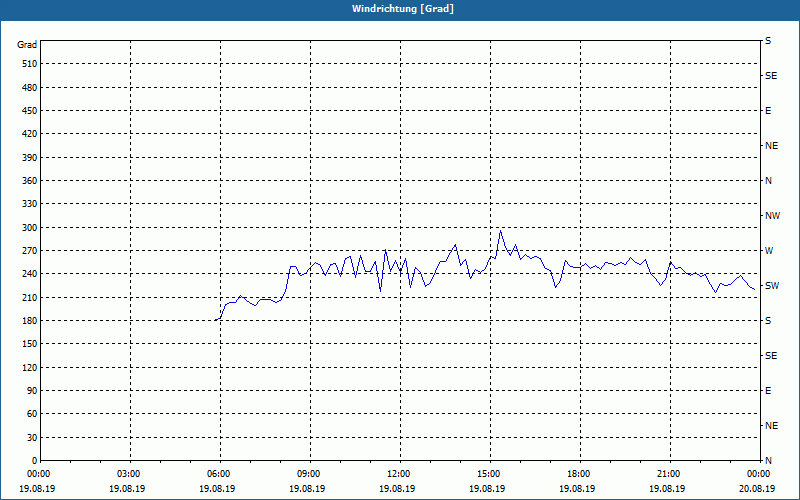Click the 18:00 time axis label
Image resolution: width=800 pixels, height=500 pixels.
[578, 474]
